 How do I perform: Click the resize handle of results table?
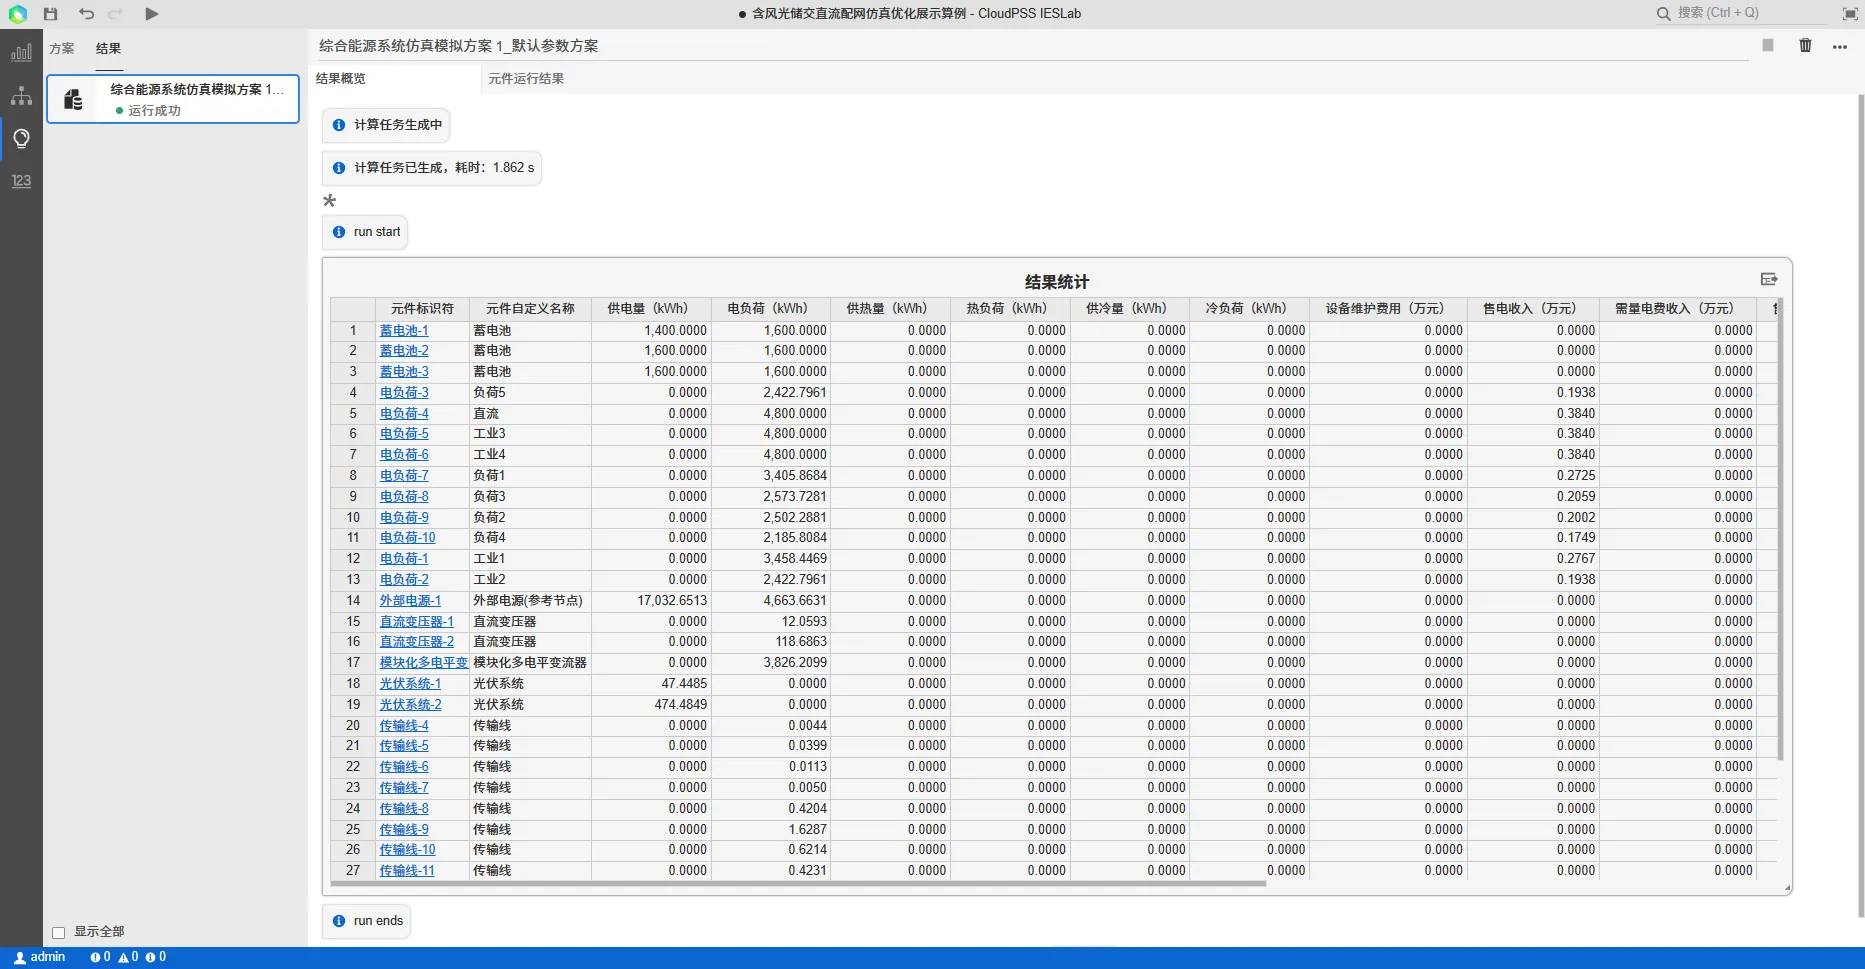[1787, 889]
